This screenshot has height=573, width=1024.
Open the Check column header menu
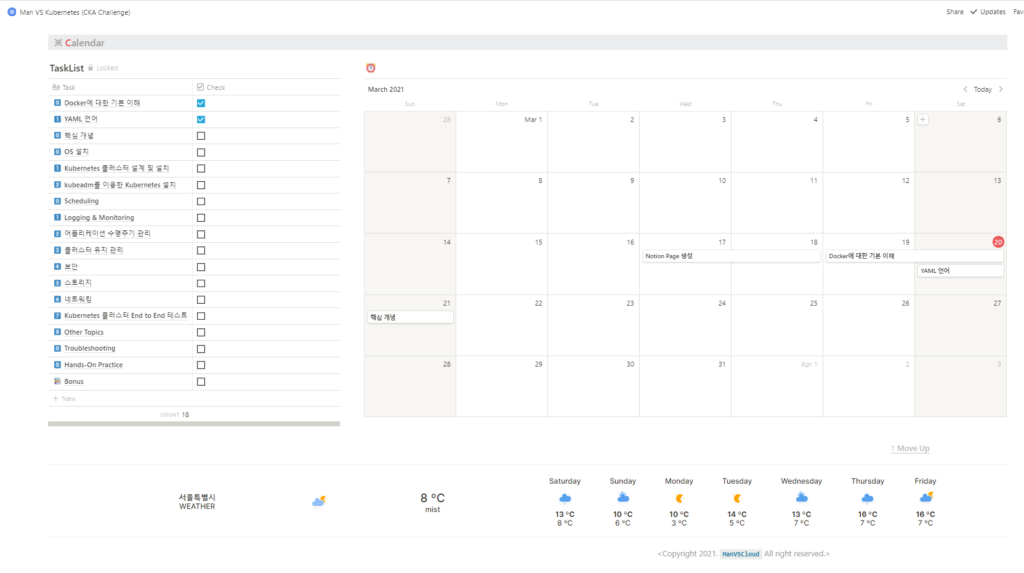click(211, 87)
